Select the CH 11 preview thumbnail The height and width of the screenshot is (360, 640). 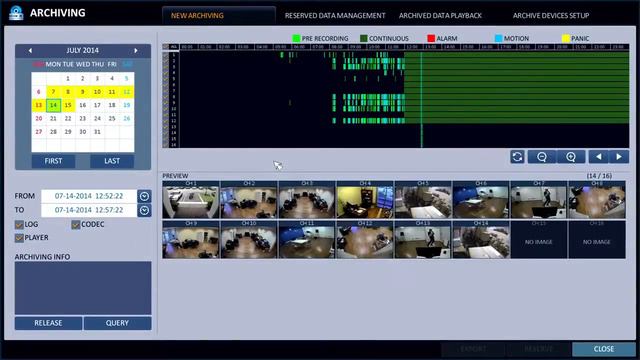coord(307,240)
